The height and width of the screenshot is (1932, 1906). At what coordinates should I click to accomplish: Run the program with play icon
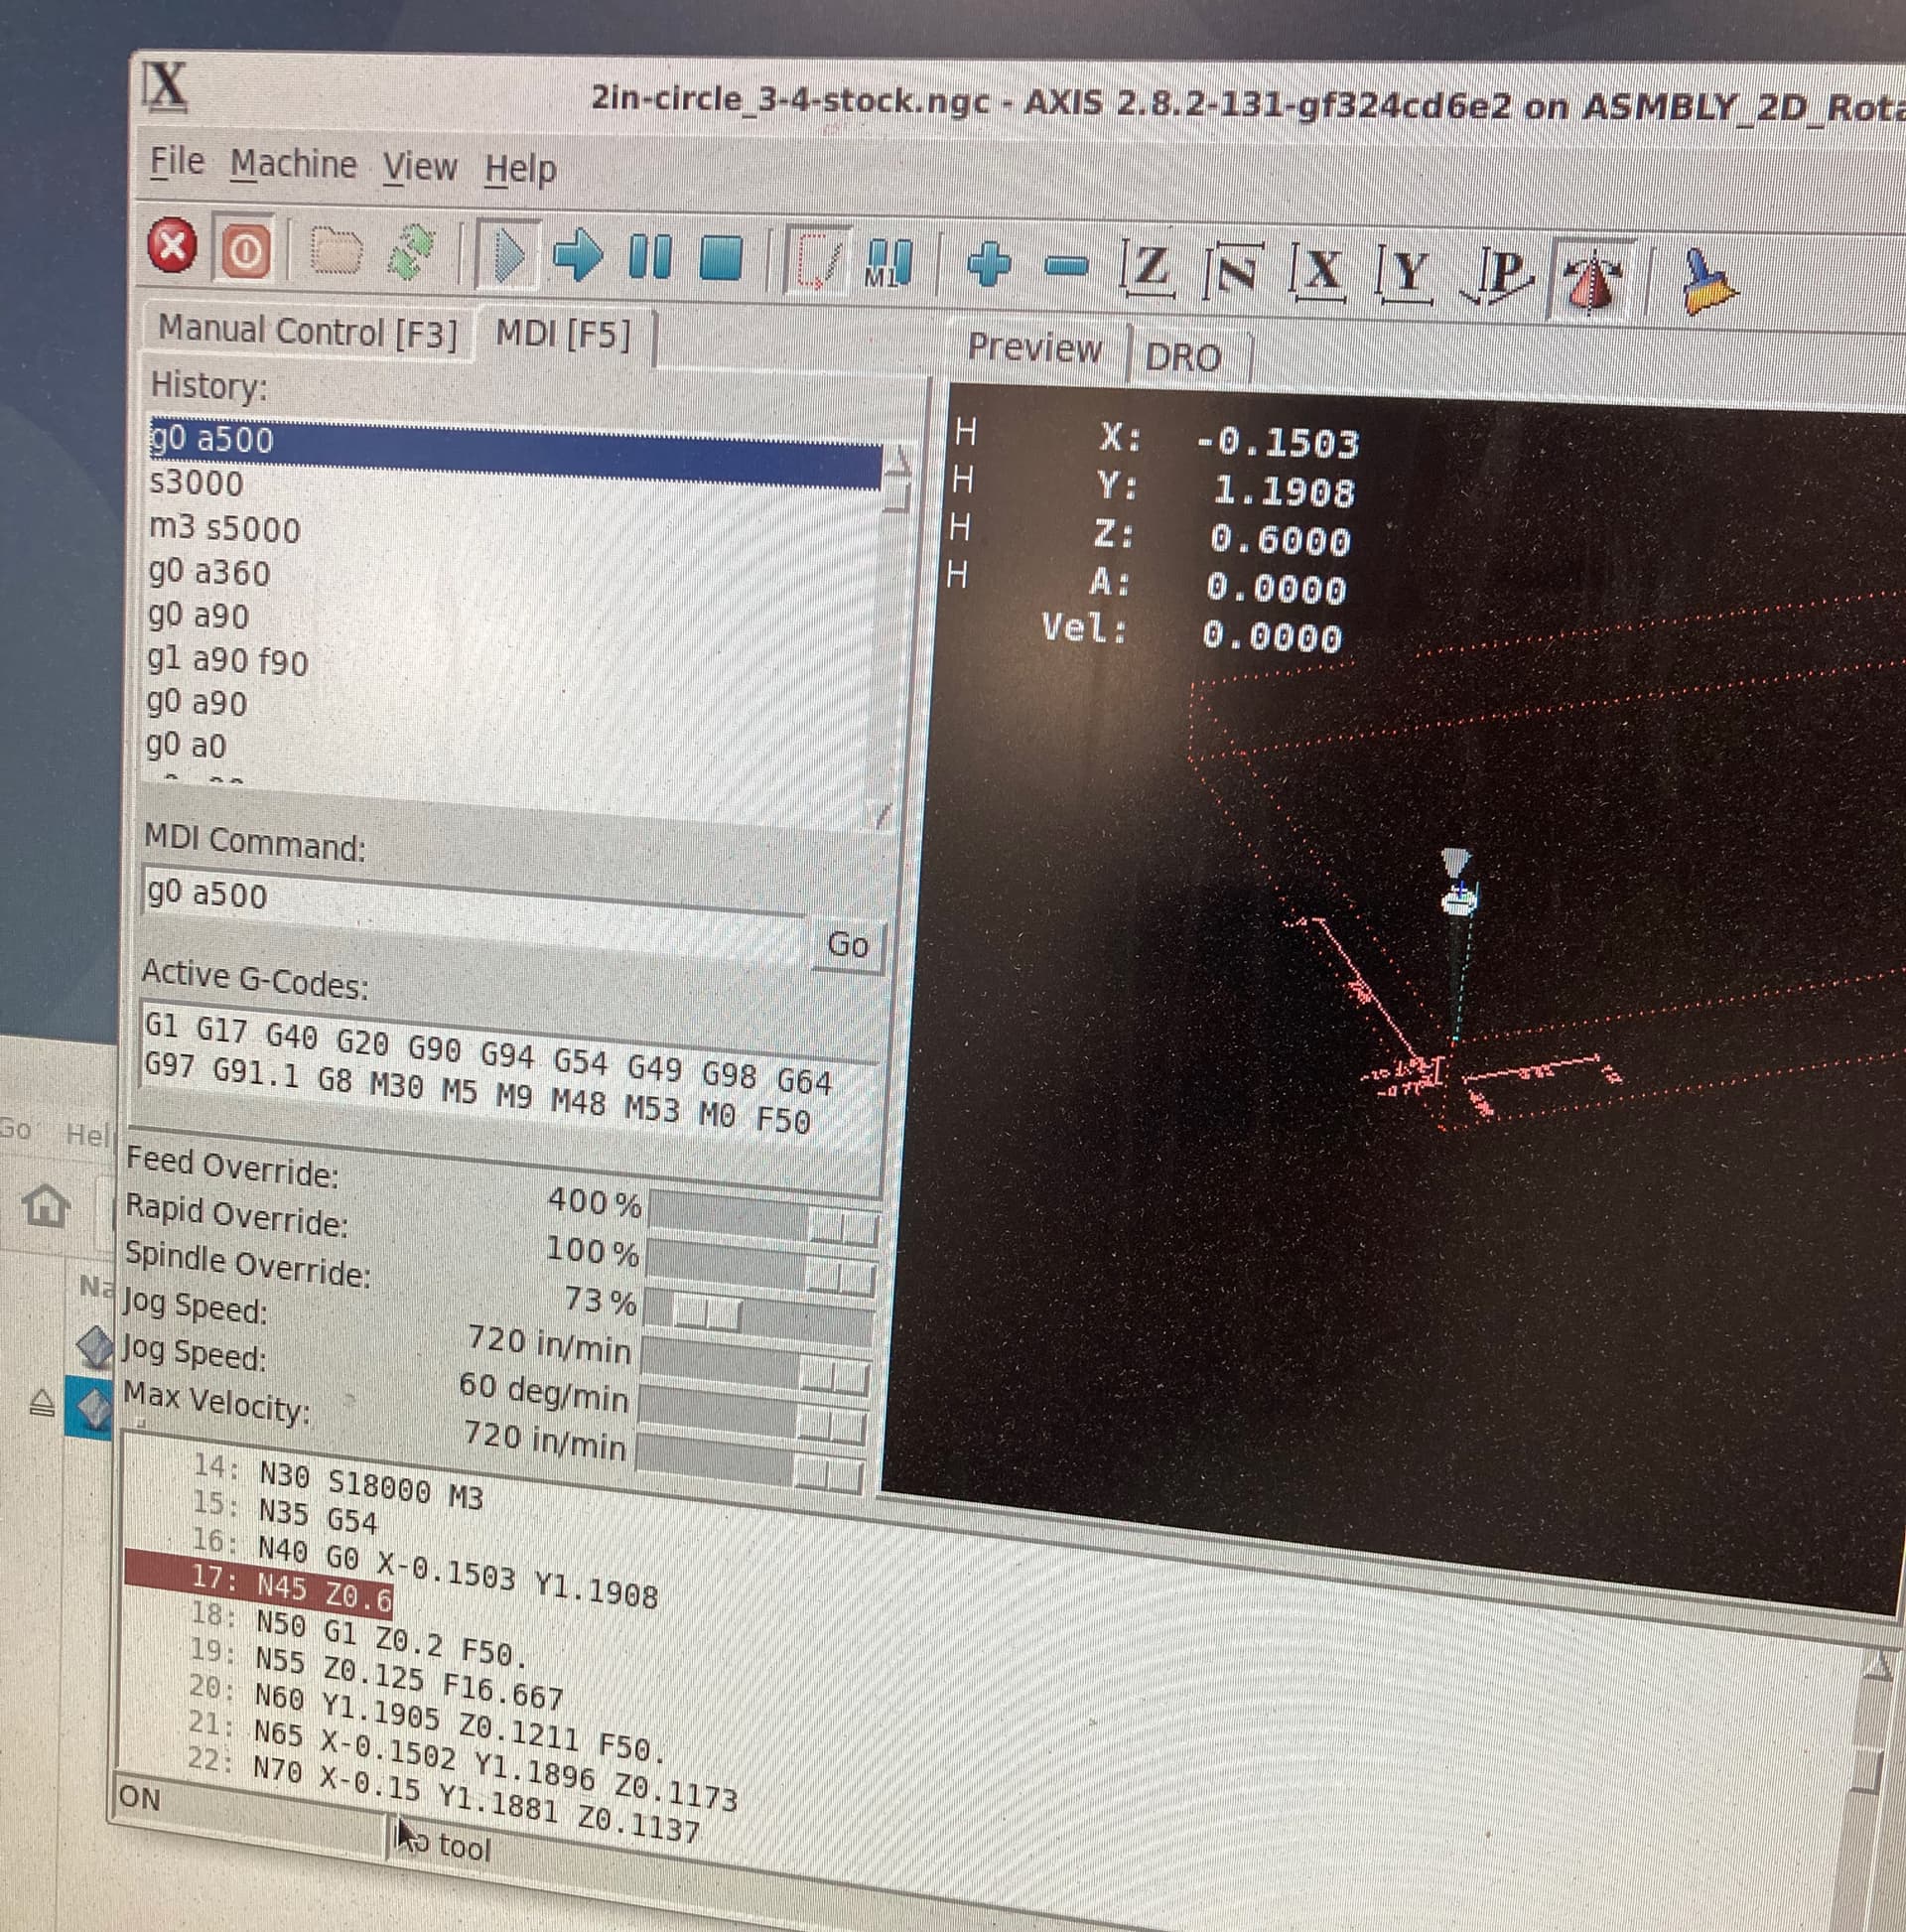pos(509,255)
